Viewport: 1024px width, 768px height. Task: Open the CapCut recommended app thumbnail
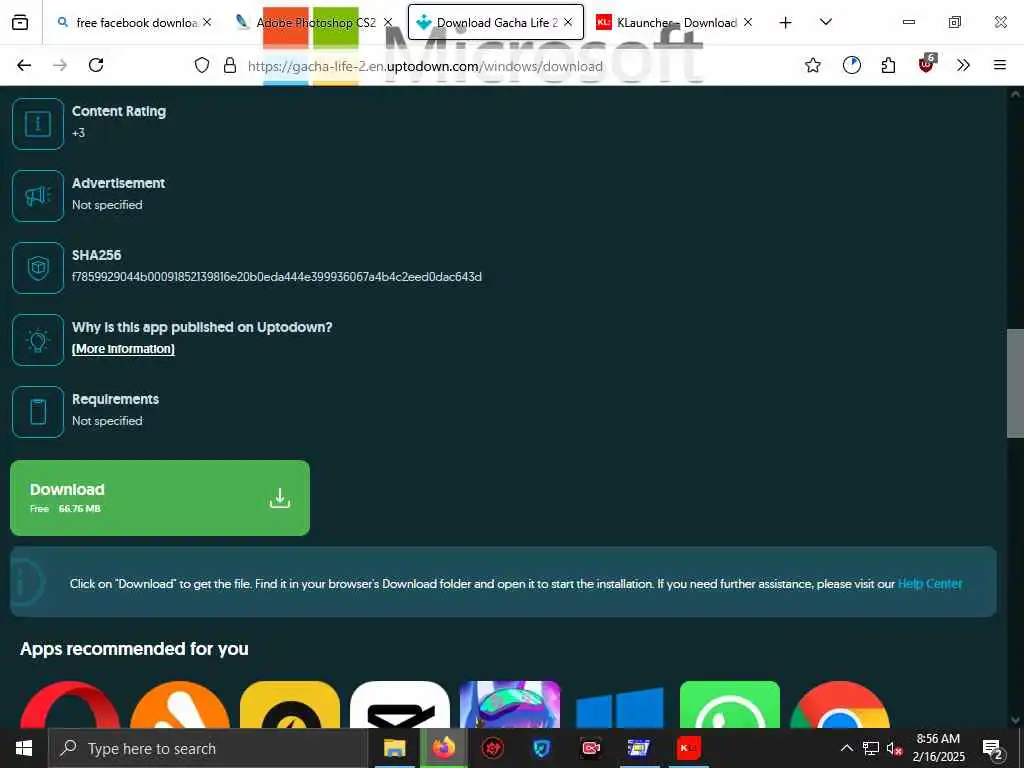pos(400,705)
